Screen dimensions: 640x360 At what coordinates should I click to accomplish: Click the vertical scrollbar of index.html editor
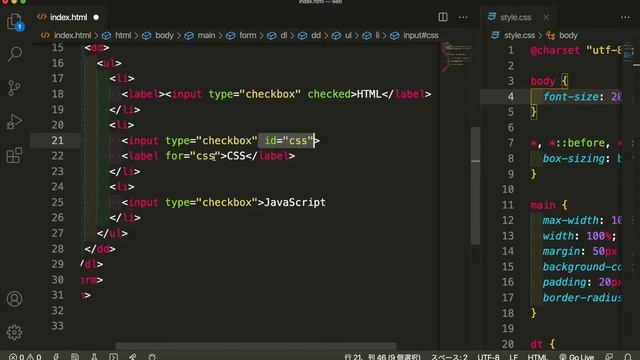coord(475,186)
